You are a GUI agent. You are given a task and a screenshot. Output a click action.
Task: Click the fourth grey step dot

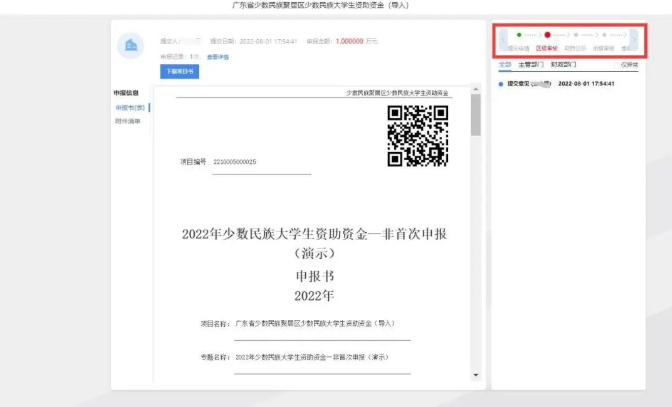point(604,35)
